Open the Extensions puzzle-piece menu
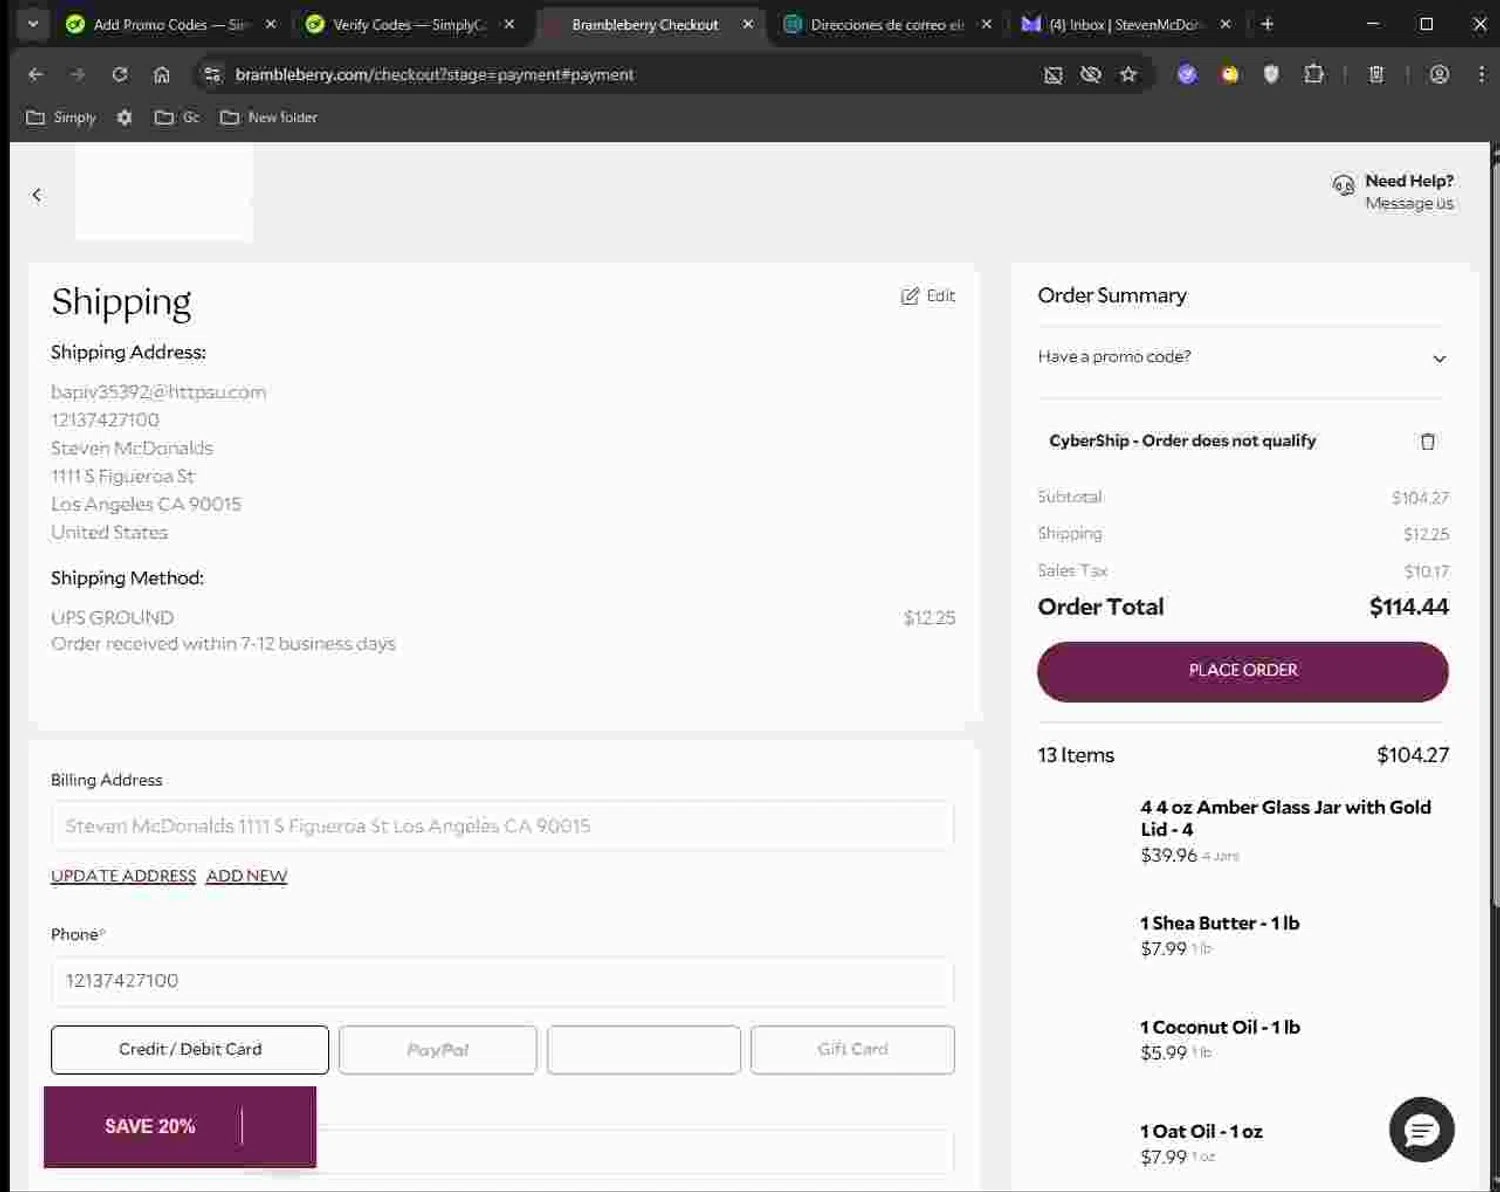1500x1192 pixels. pyautogui.click(x=1314, y=74)
